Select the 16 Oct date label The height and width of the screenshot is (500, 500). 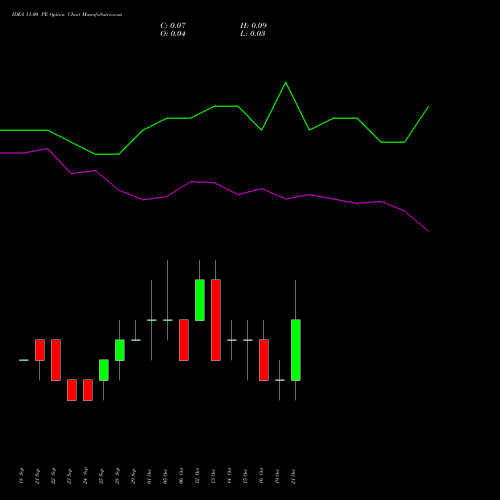262,476
